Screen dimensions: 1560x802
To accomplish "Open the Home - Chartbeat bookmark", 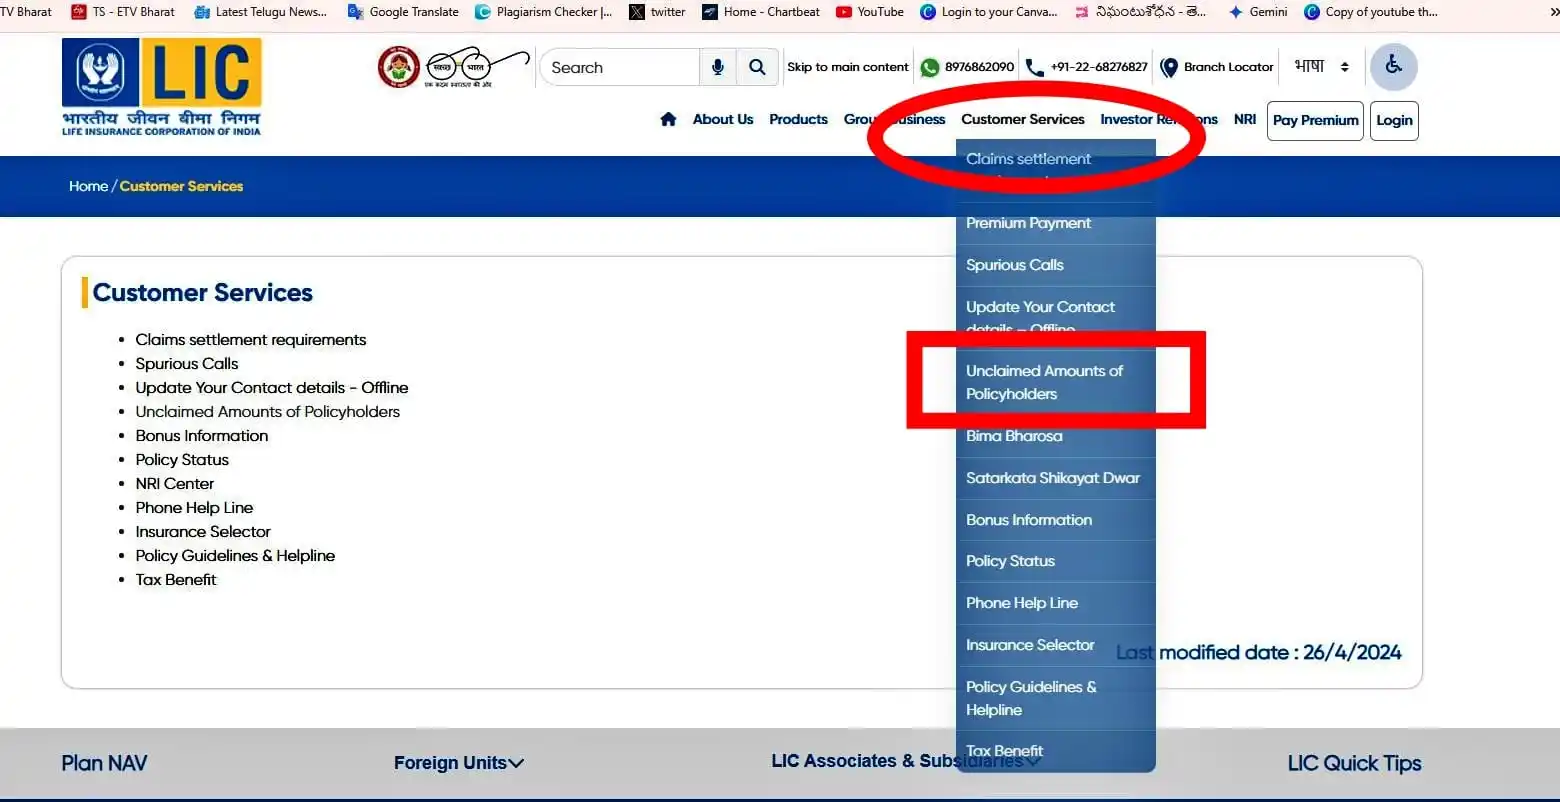I will pos(761,12).
